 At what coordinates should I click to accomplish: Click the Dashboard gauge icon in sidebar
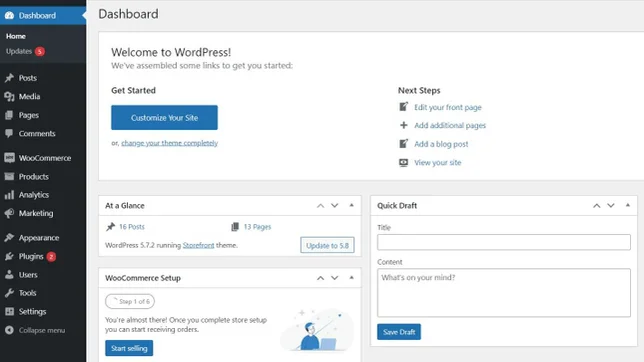(9, 16)
